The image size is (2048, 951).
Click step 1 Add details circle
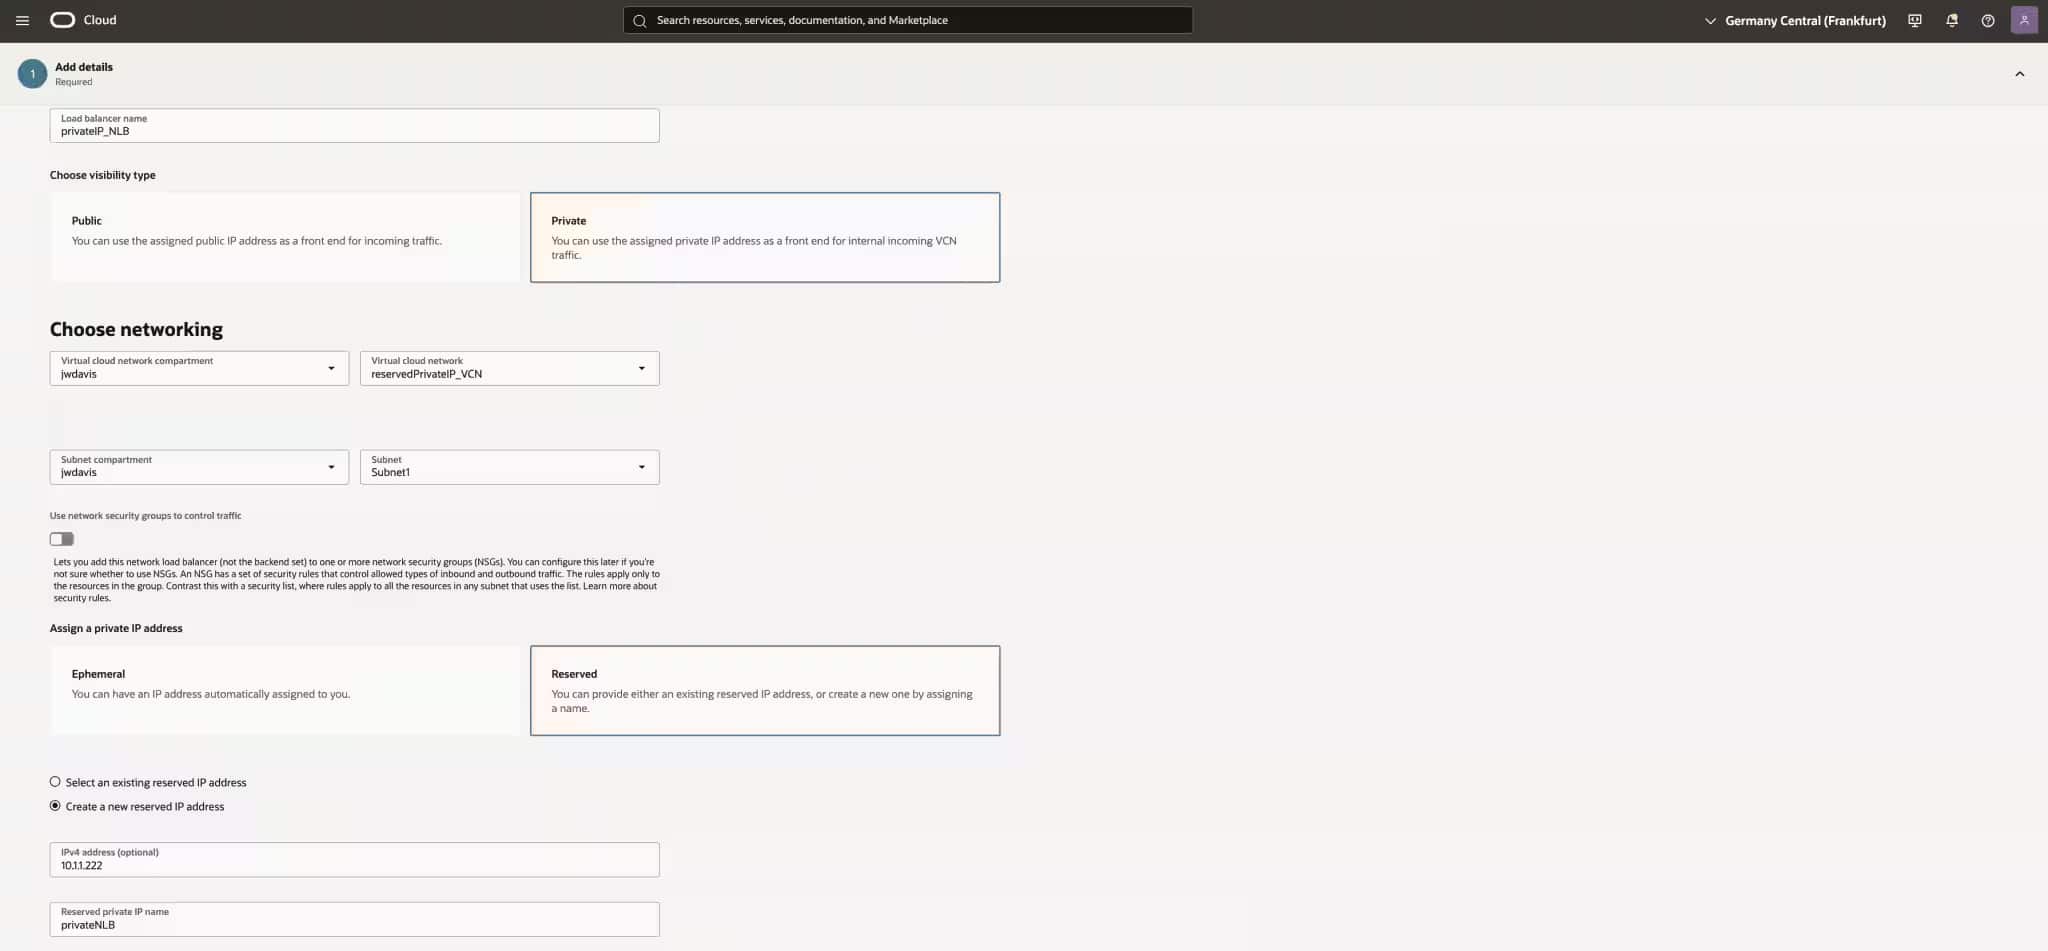pyautogui.click(x=32, y=73)
